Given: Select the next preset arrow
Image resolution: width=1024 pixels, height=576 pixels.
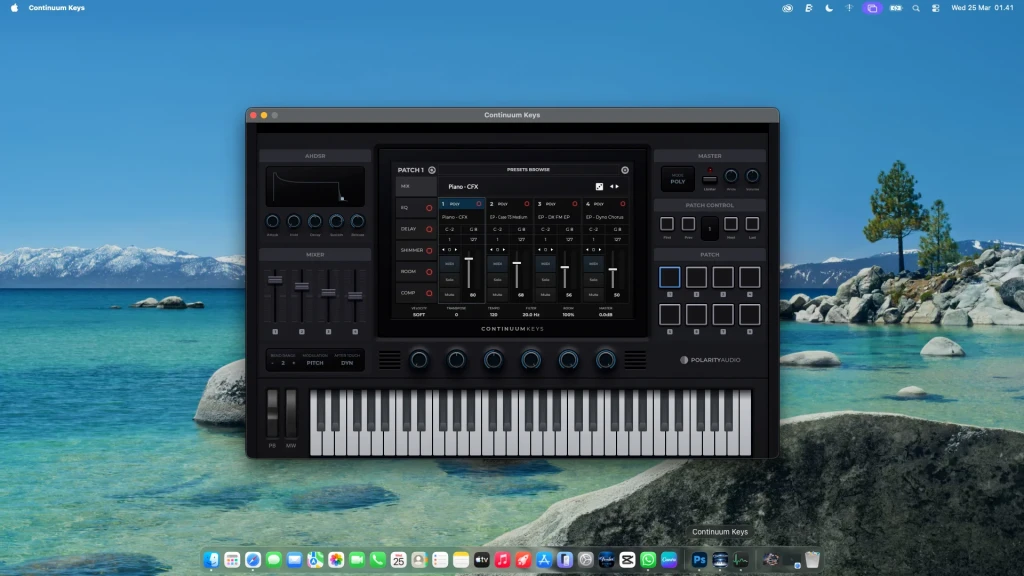Looking at the screenshot, I should click(x=617, y=186).
